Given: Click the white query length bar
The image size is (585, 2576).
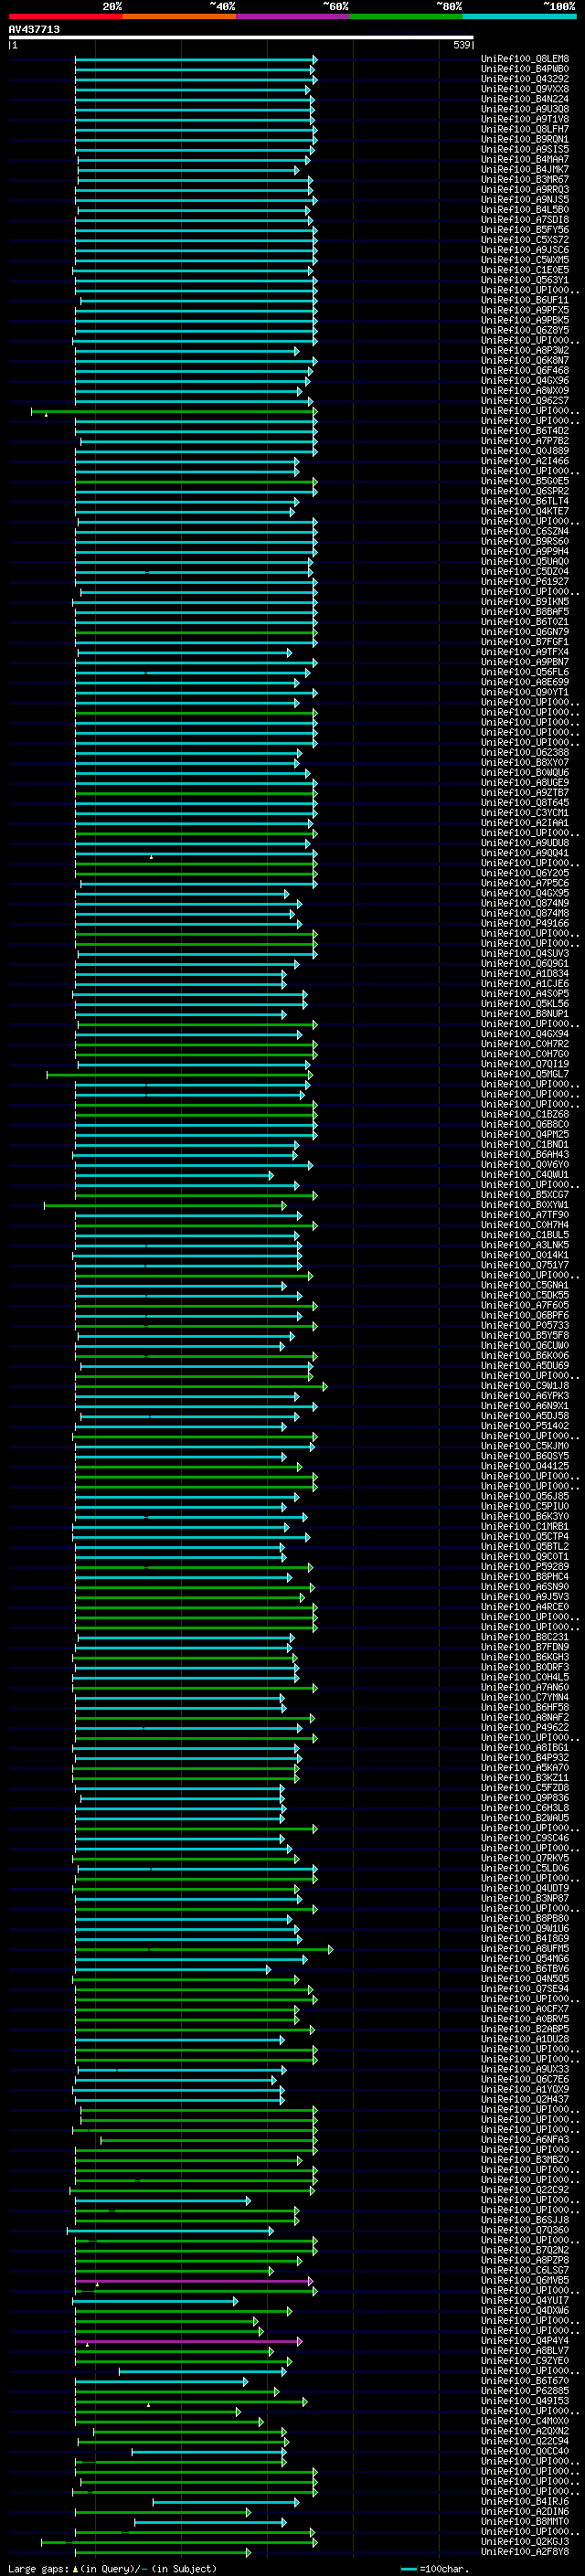Looking at the screenshot, I should 241,38.
